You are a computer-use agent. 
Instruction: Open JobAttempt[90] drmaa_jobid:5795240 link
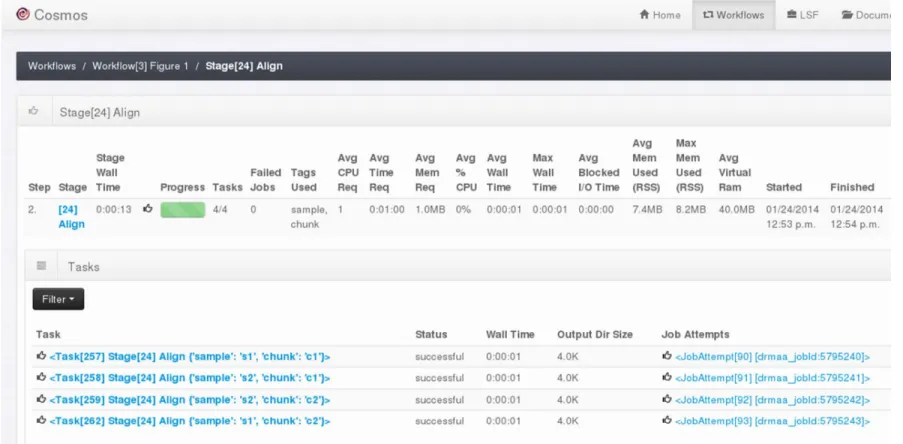[x=772, y=356]
